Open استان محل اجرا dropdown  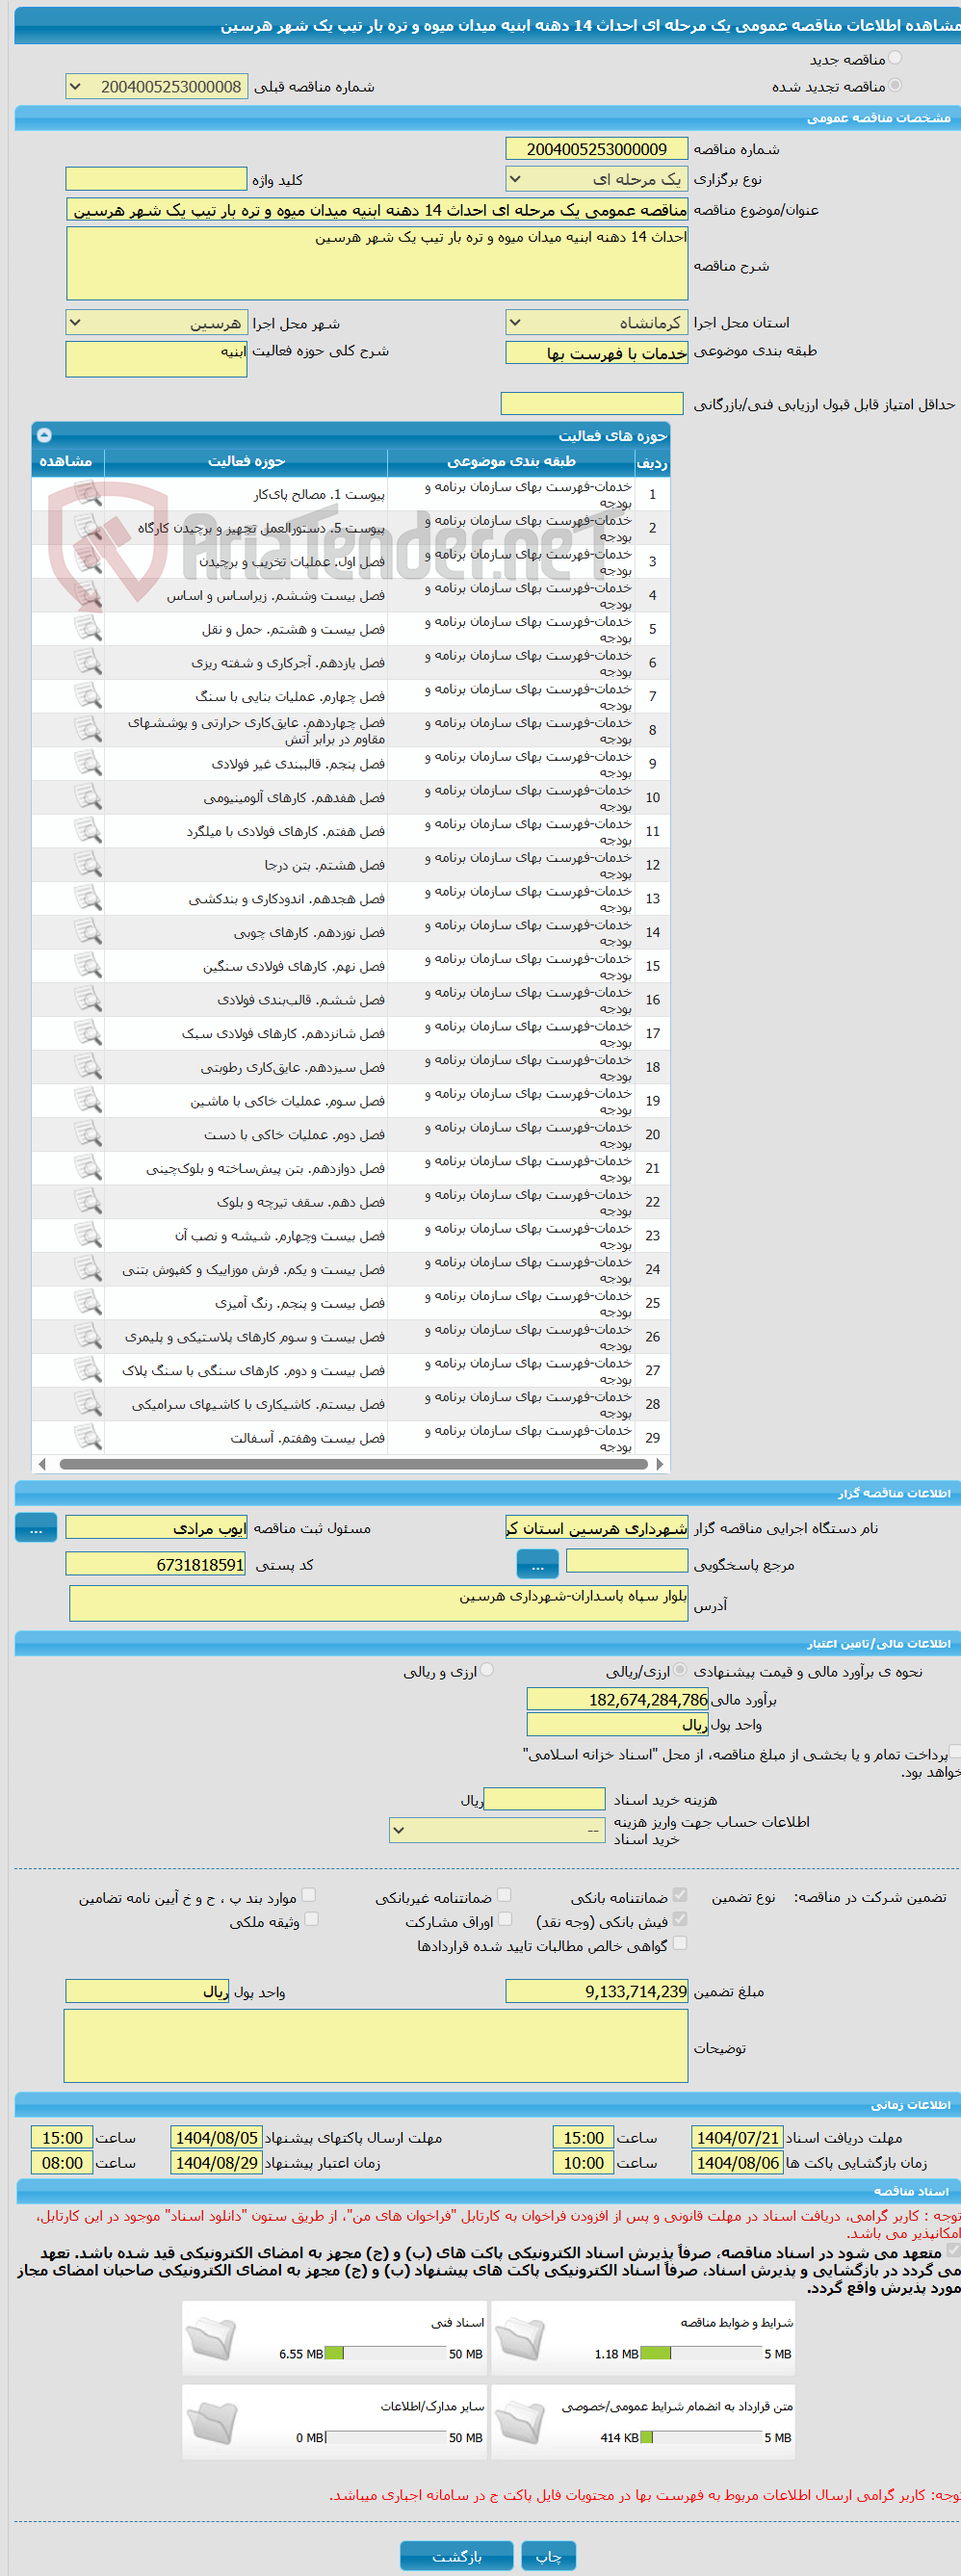[x=596, y=322]
